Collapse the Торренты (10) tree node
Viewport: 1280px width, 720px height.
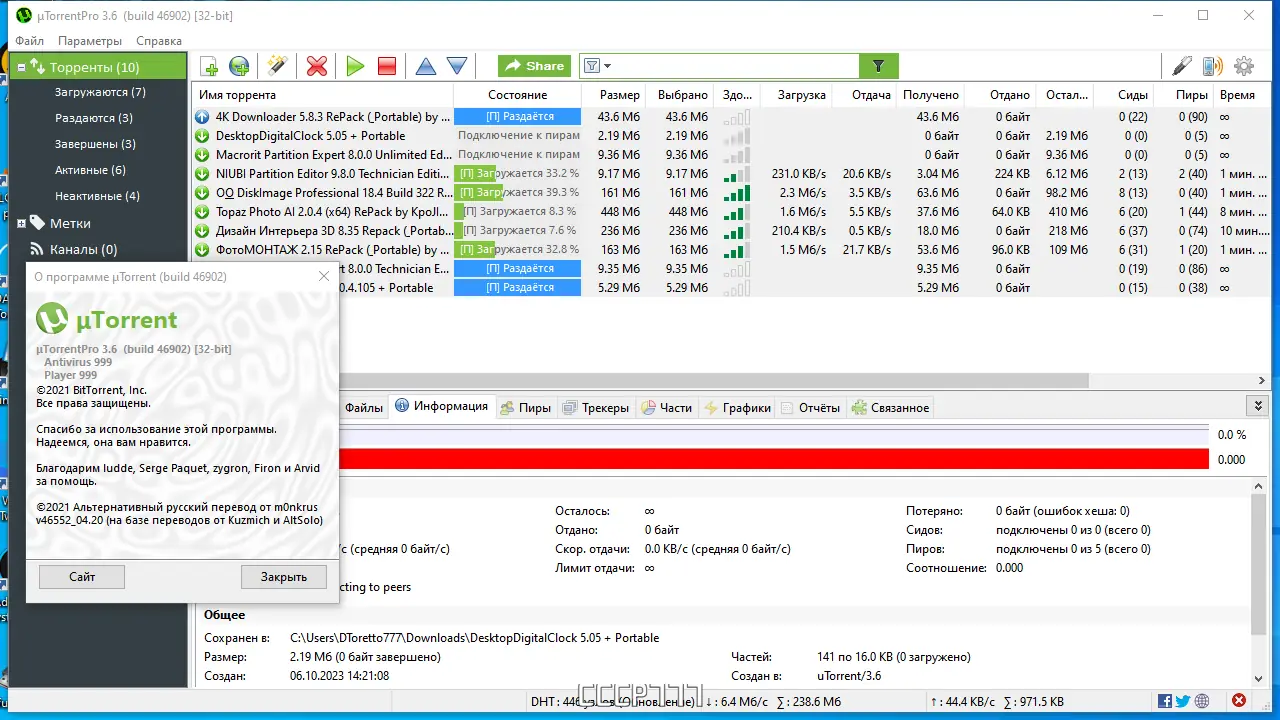(x=21, y=67)
